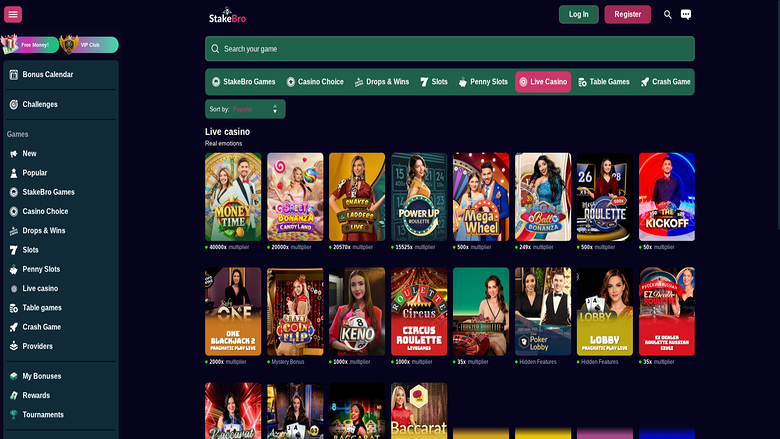Click the sort dropdown up-down arrows
Screen dimensions: 780x439
tap(275, 109)
